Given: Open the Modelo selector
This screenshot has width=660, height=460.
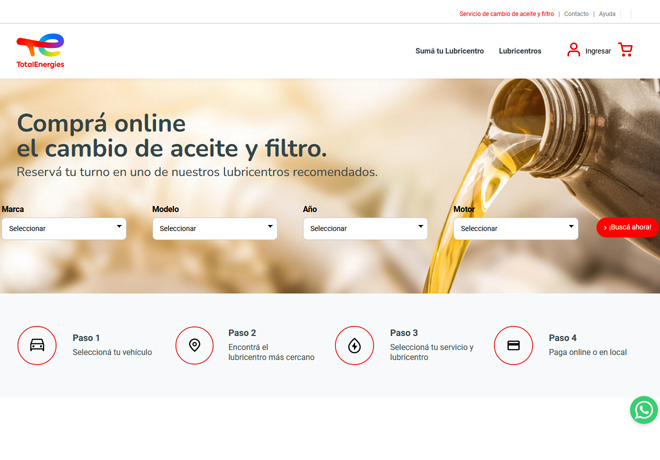Looking at the screenshot, I should [214, 229].
